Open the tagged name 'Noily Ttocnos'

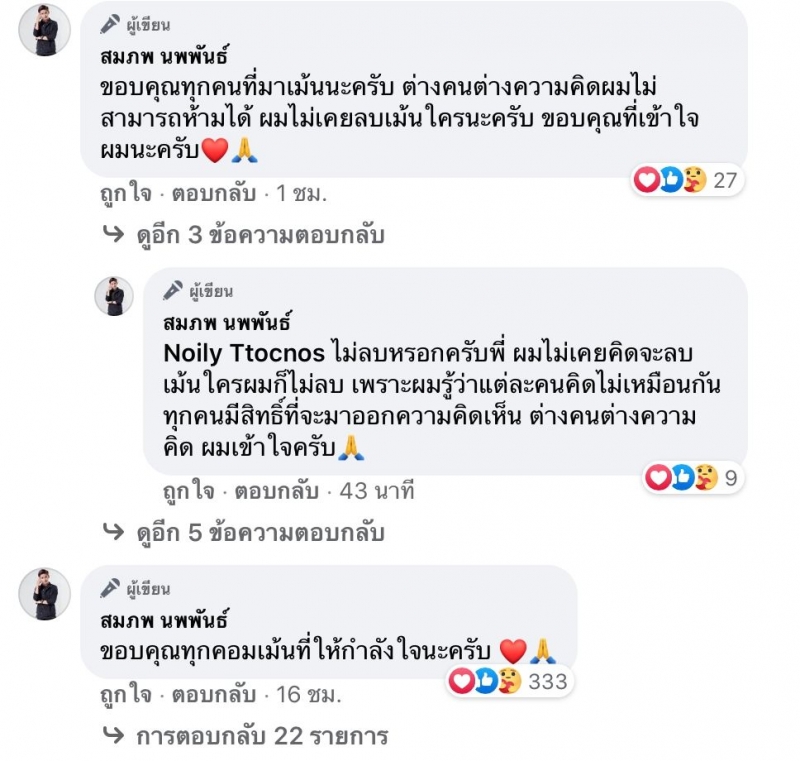click(244, 354)
